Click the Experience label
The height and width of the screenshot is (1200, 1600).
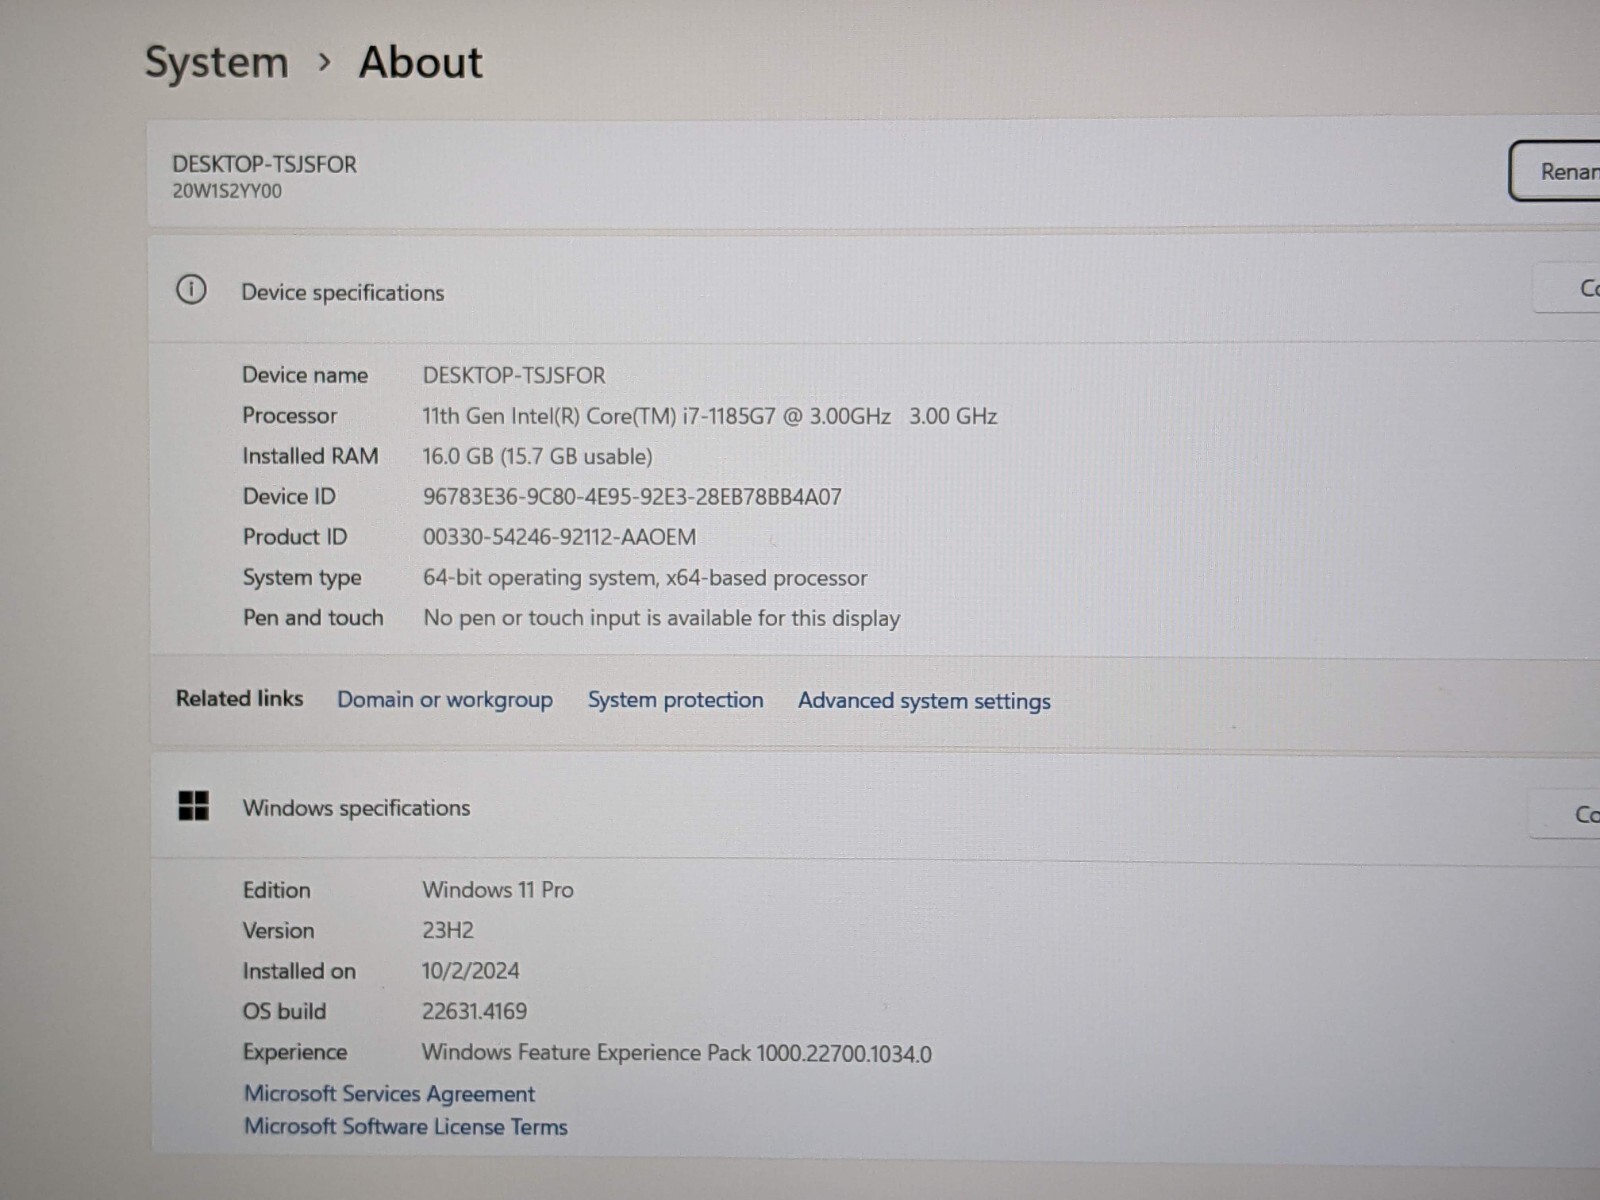click(295, 1052)
